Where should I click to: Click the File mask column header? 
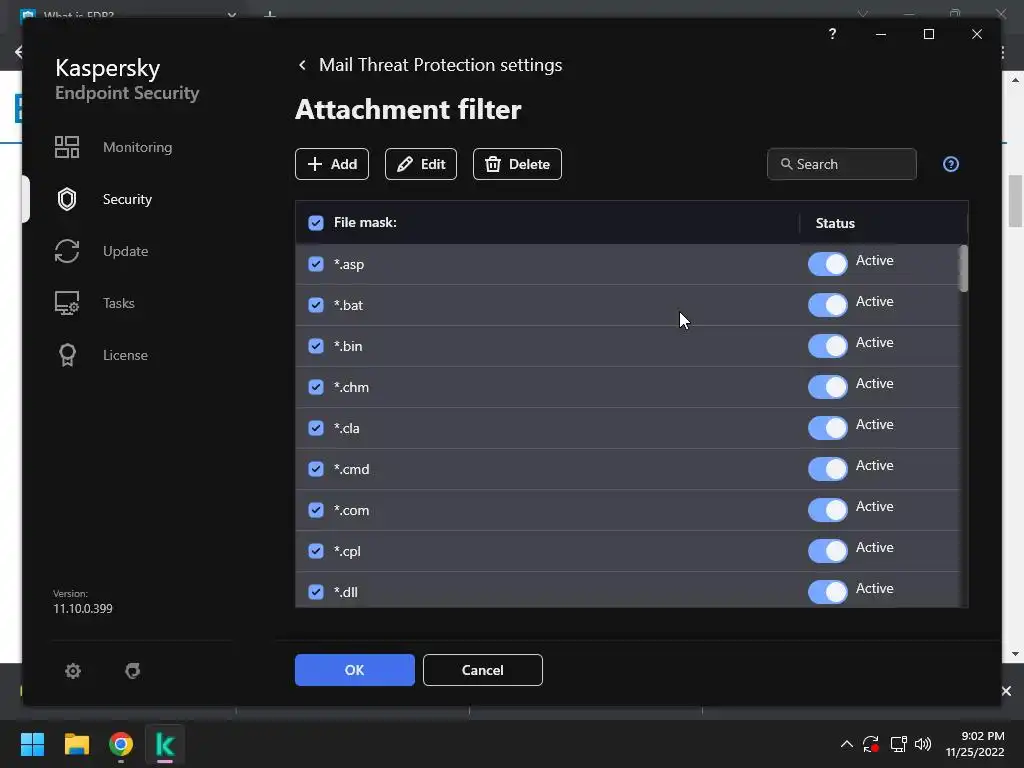[365, 223]
